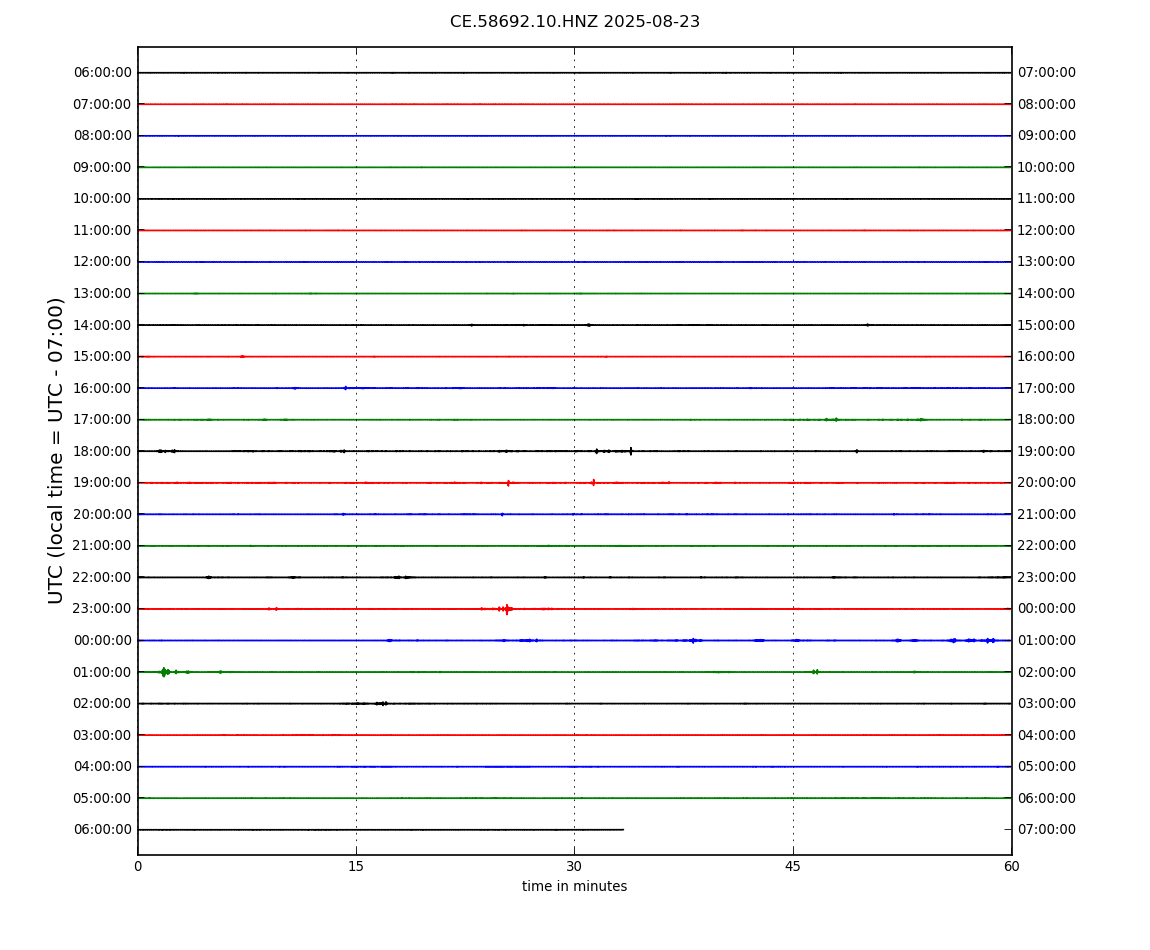The image size is (1150, 950).
Task: Click the green blip after 45 minutes on 01:00:00 trace
Action: 815,672
